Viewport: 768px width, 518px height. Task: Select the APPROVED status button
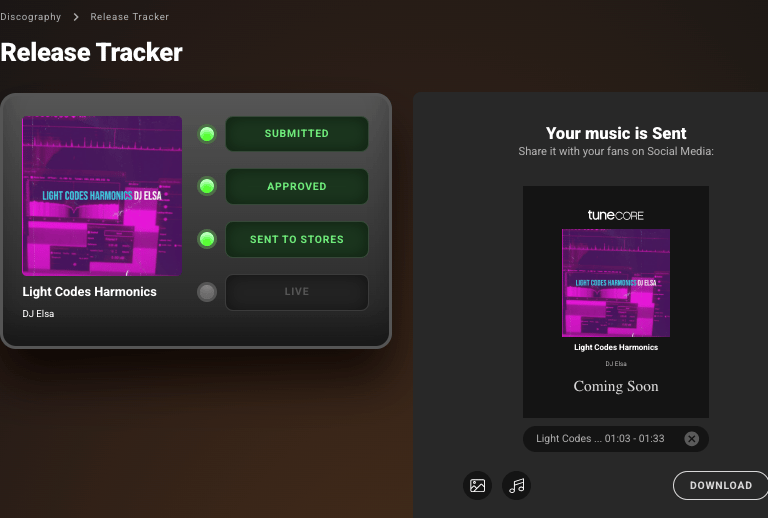click(x=297, y=187)
